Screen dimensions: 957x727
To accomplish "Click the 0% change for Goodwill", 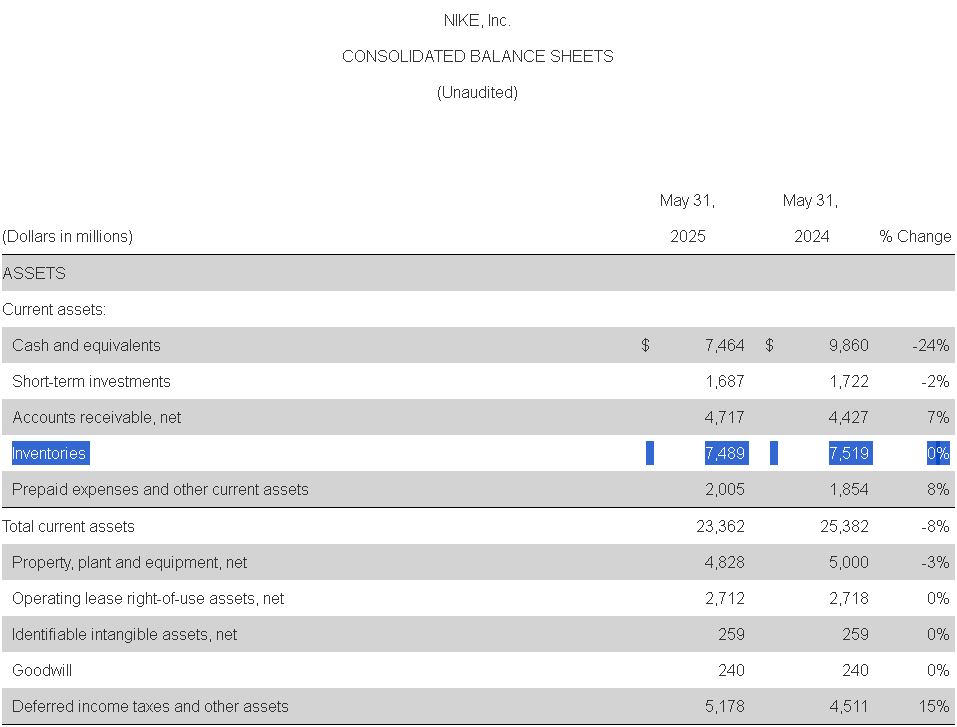I will (938, 670).
